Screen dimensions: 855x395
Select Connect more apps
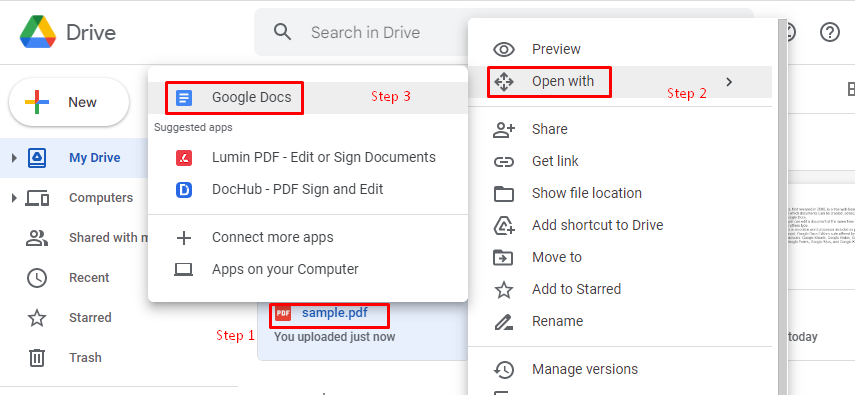(x=308, y=238)
